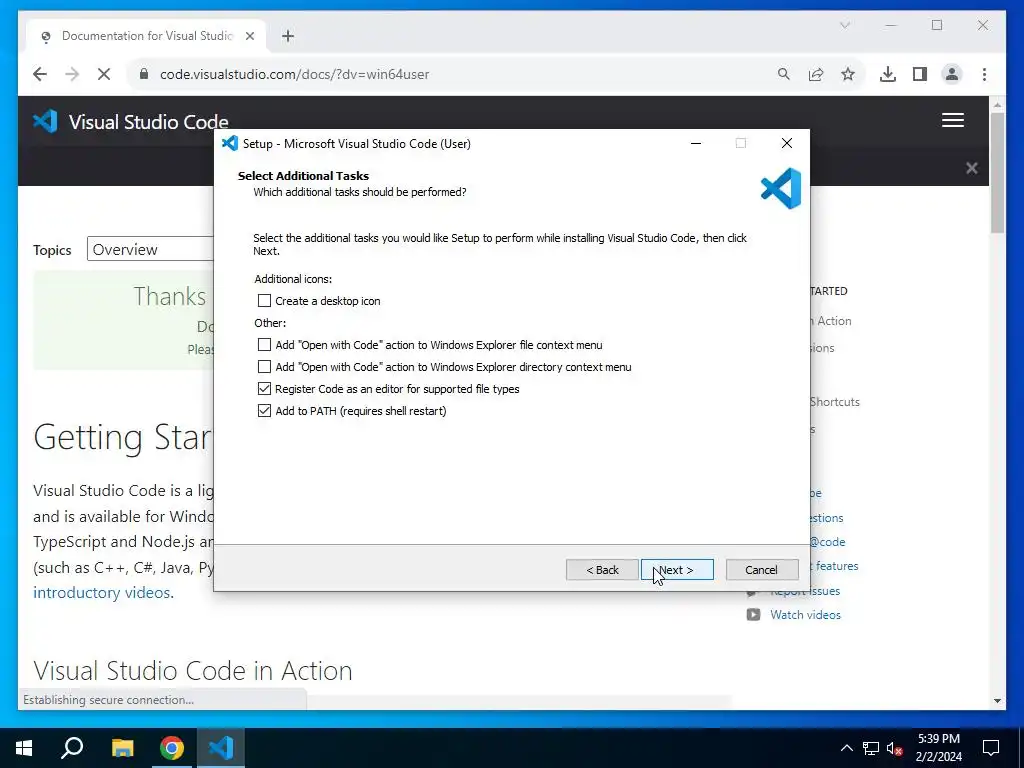Click the search magnifier in Chrome address bar
Image resolution: width=1024 pixels, height=768 pixels.
pos(784,74)
